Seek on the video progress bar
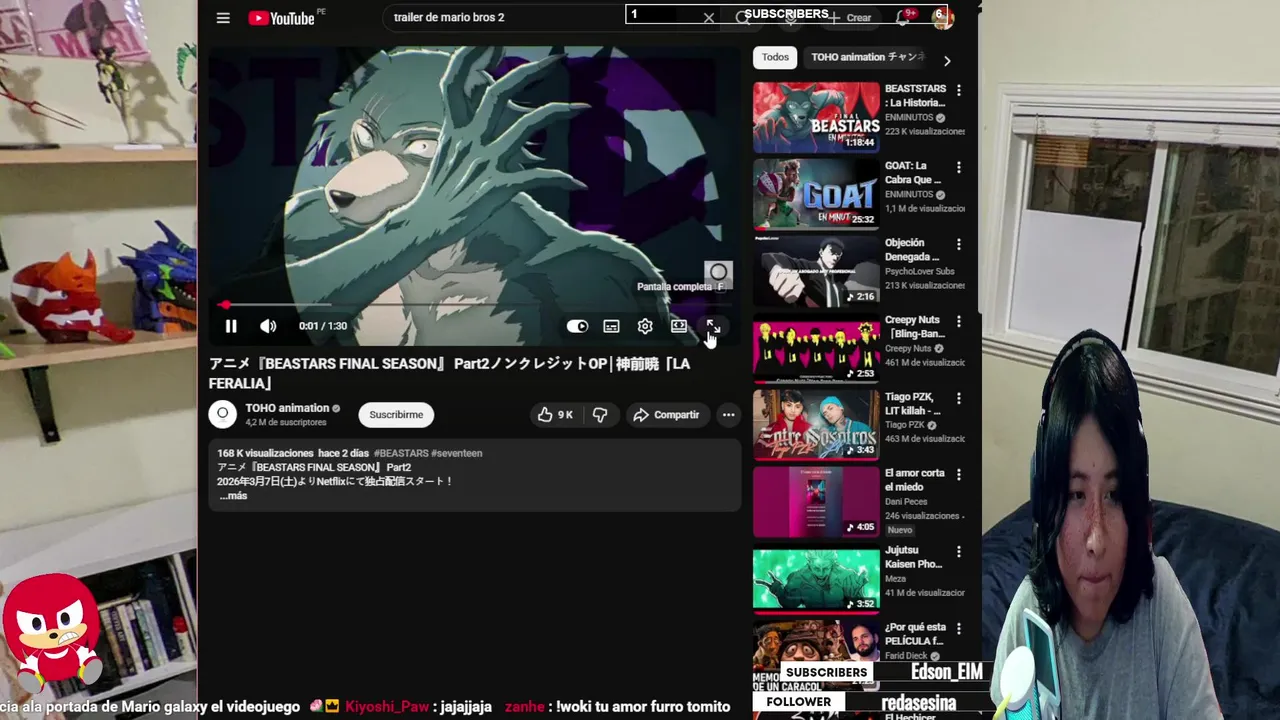Screen dimensions: 1280x720 [x=475, y=305]
